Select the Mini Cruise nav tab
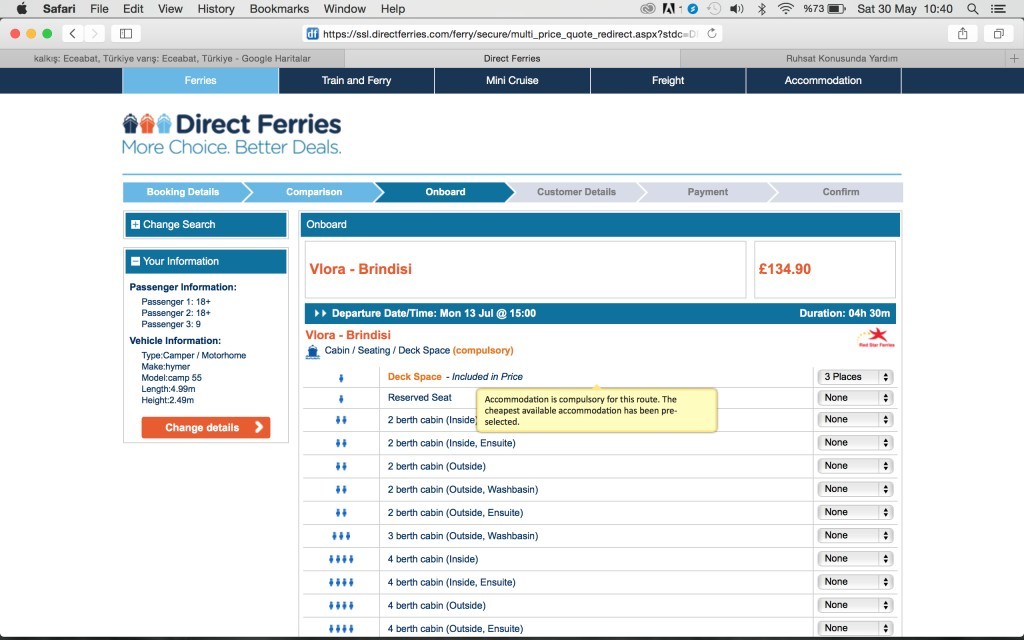This screenshot has height=640, width=1024. click(x=512, y=80)
